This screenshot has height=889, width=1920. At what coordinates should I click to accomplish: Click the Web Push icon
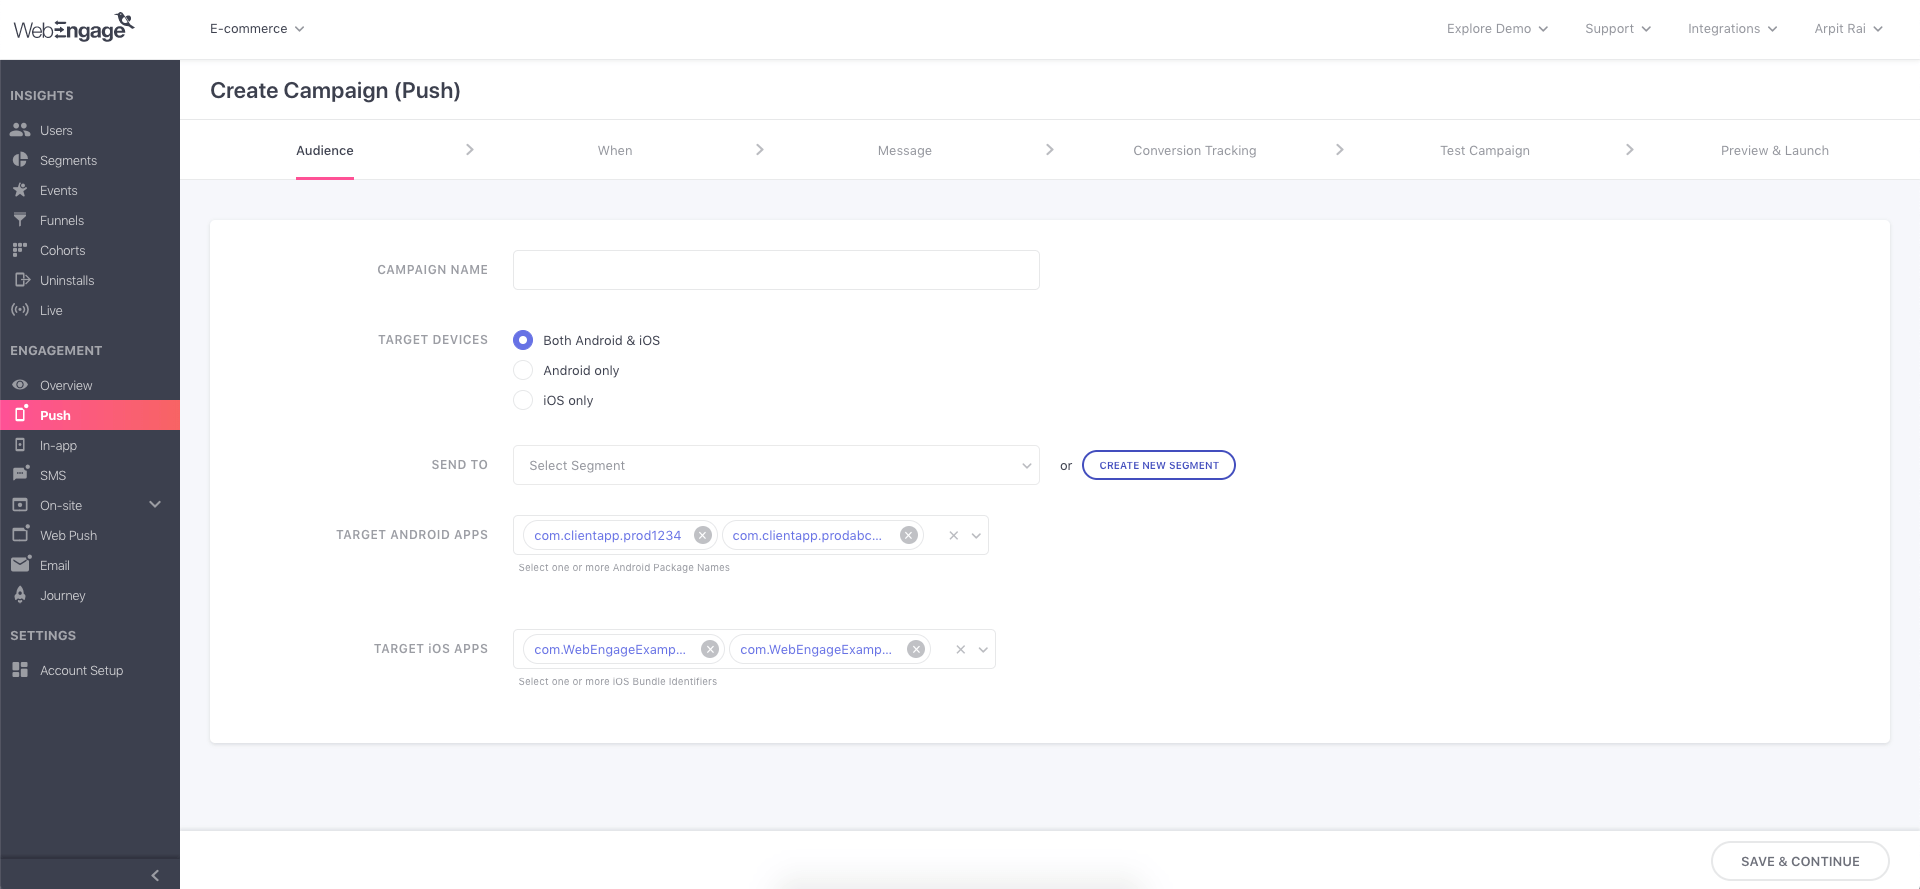coord(21,534)
